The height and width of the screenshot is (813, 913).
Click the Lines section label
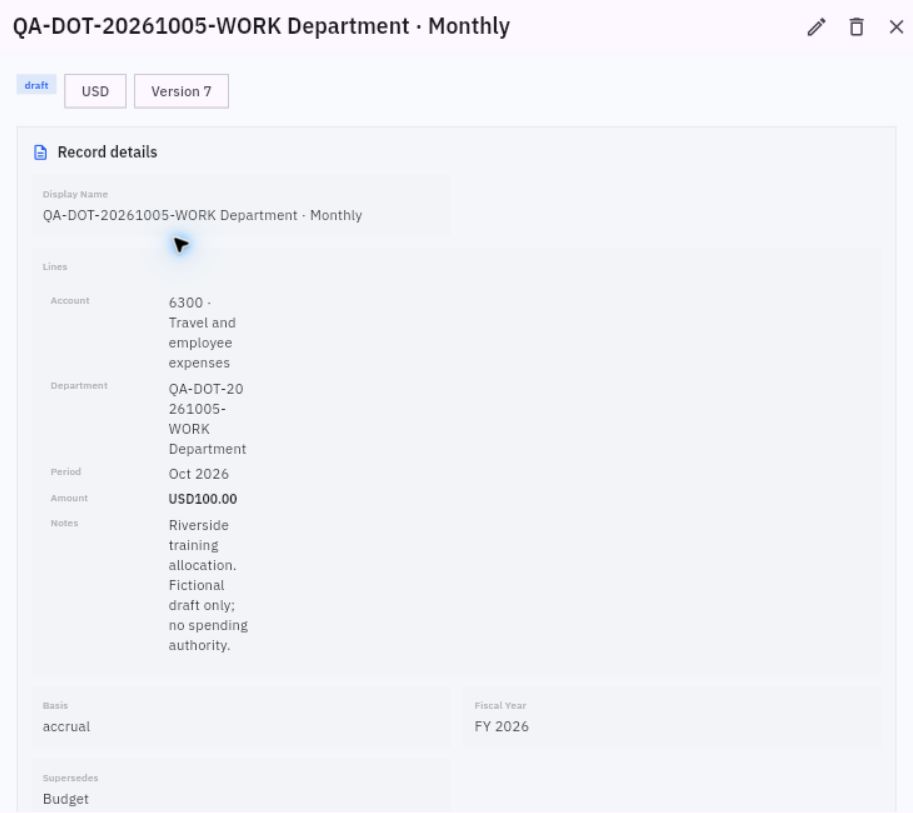[x=55, y=267]
